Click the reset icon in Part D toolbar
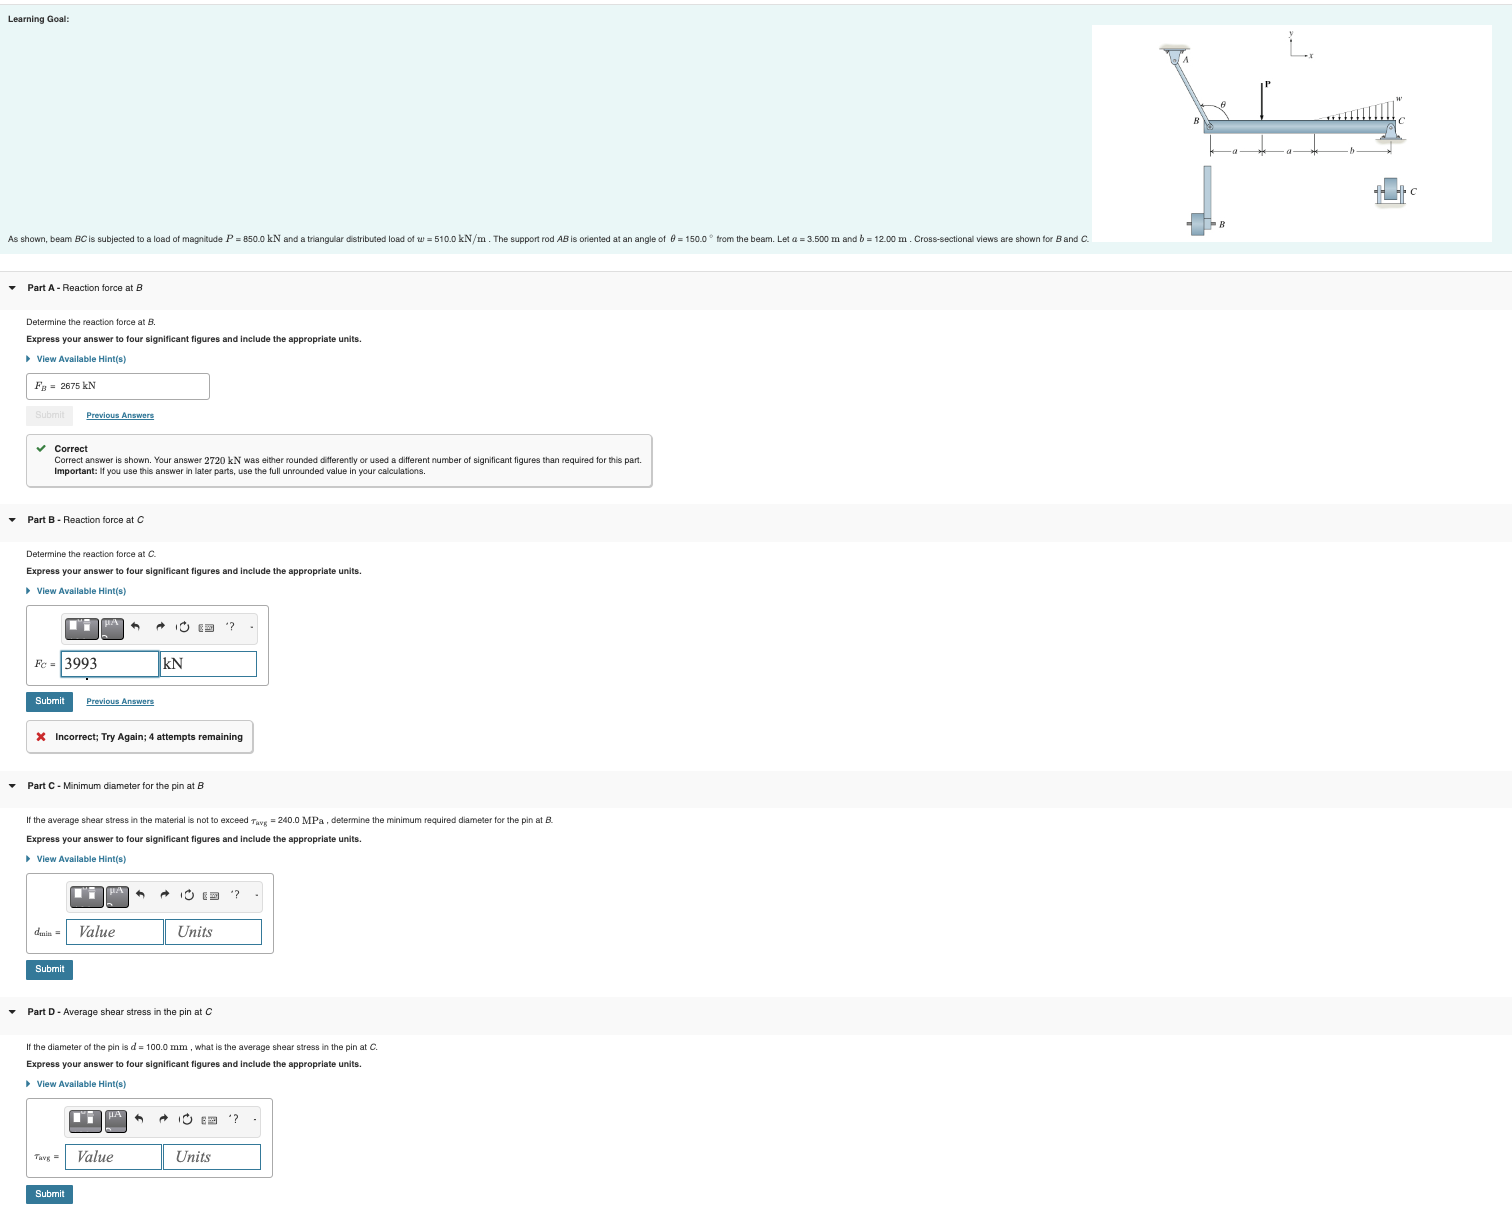Image resolution: width=1512 pixels, height=1216 pixels. point(186,1120)
